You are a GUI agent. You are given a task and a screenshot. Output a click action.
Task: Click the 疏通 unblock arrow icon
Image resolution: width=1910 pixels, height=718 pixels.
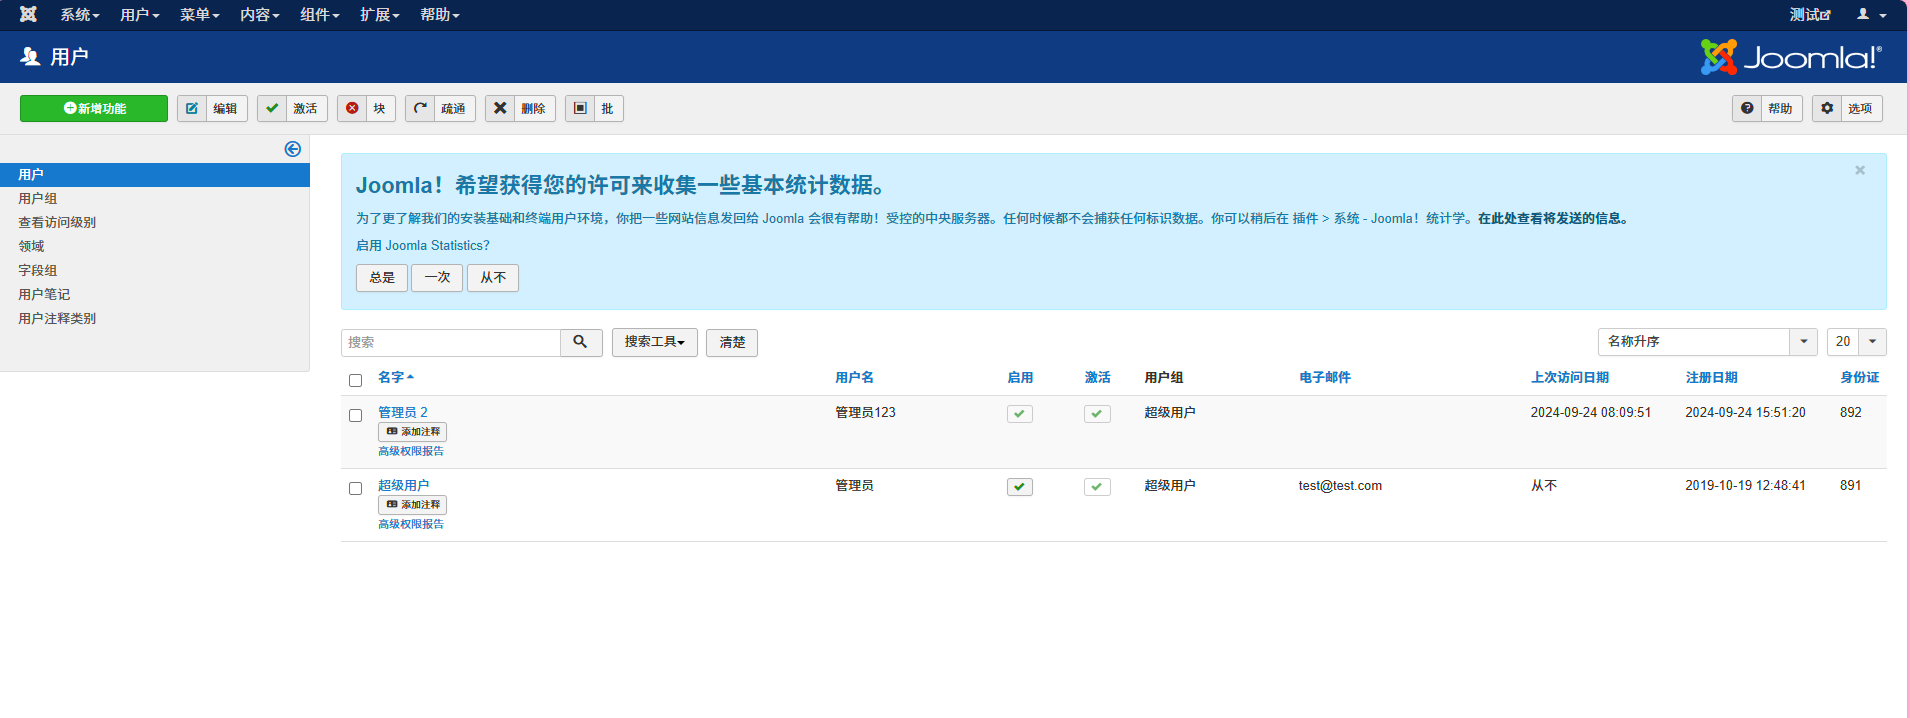[420, 108]
